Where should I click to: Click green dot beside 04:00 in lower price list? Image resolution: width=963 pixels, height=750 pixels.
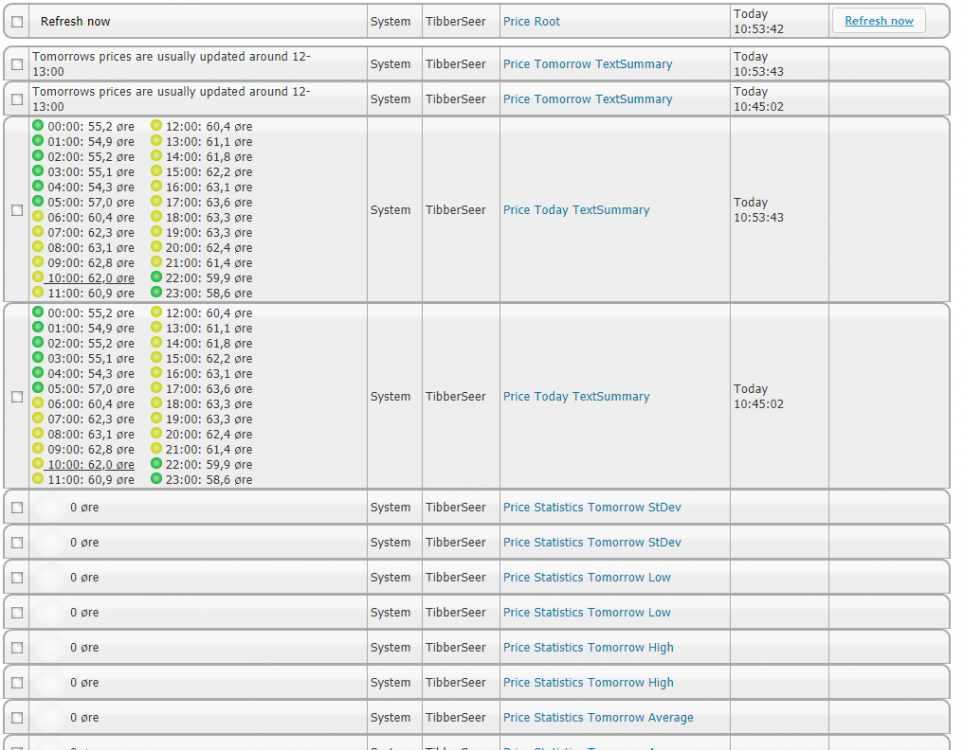(38, 373)
